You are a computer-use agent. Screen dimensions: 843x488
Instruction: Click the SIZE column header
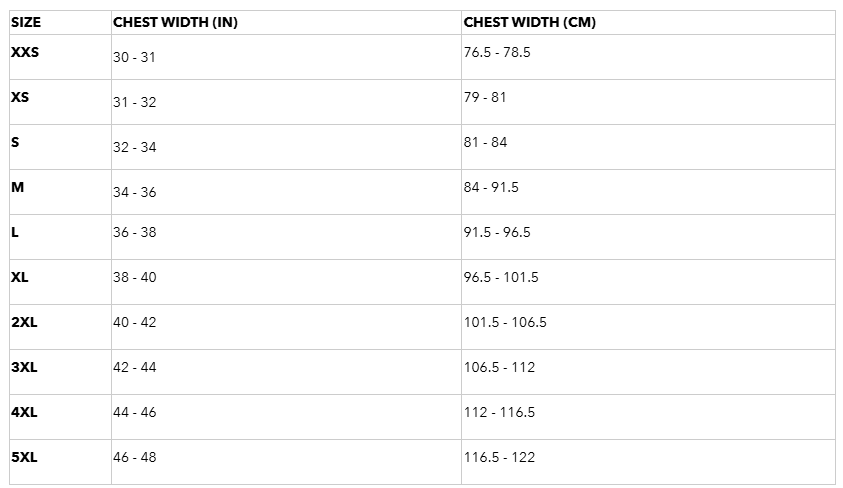point(25,22)
